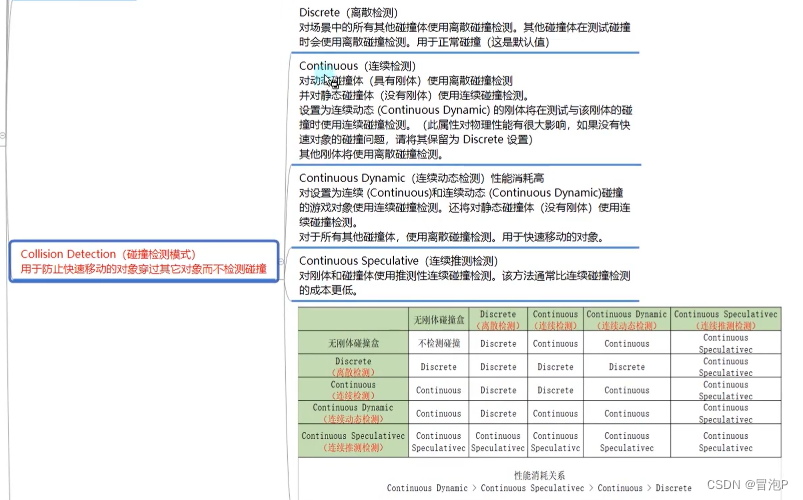Select the Collision Detection (碰撞检测模式) mind map node

144,261
